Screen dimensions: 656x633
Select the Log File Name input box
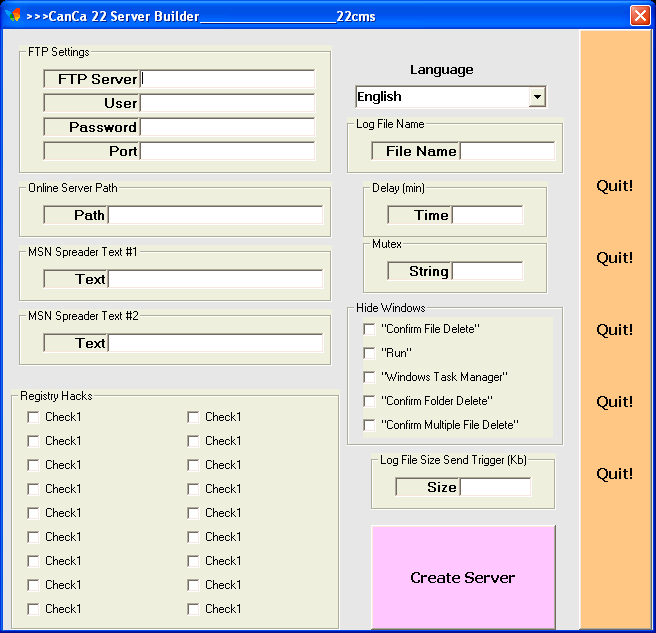click(x=507, y=151)
